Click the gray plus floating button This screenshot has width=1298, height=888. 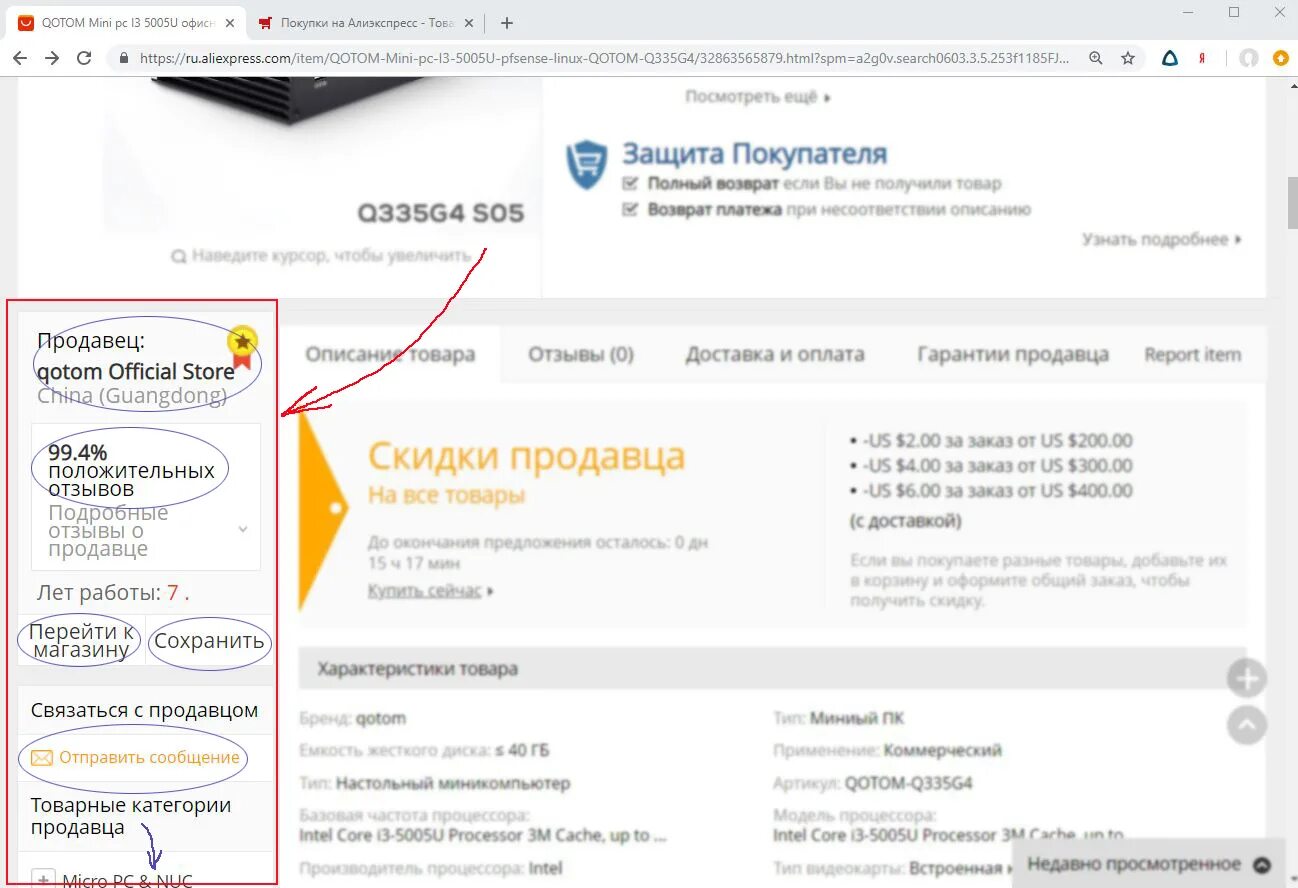pyautogui.click(x=1247, y=680)
